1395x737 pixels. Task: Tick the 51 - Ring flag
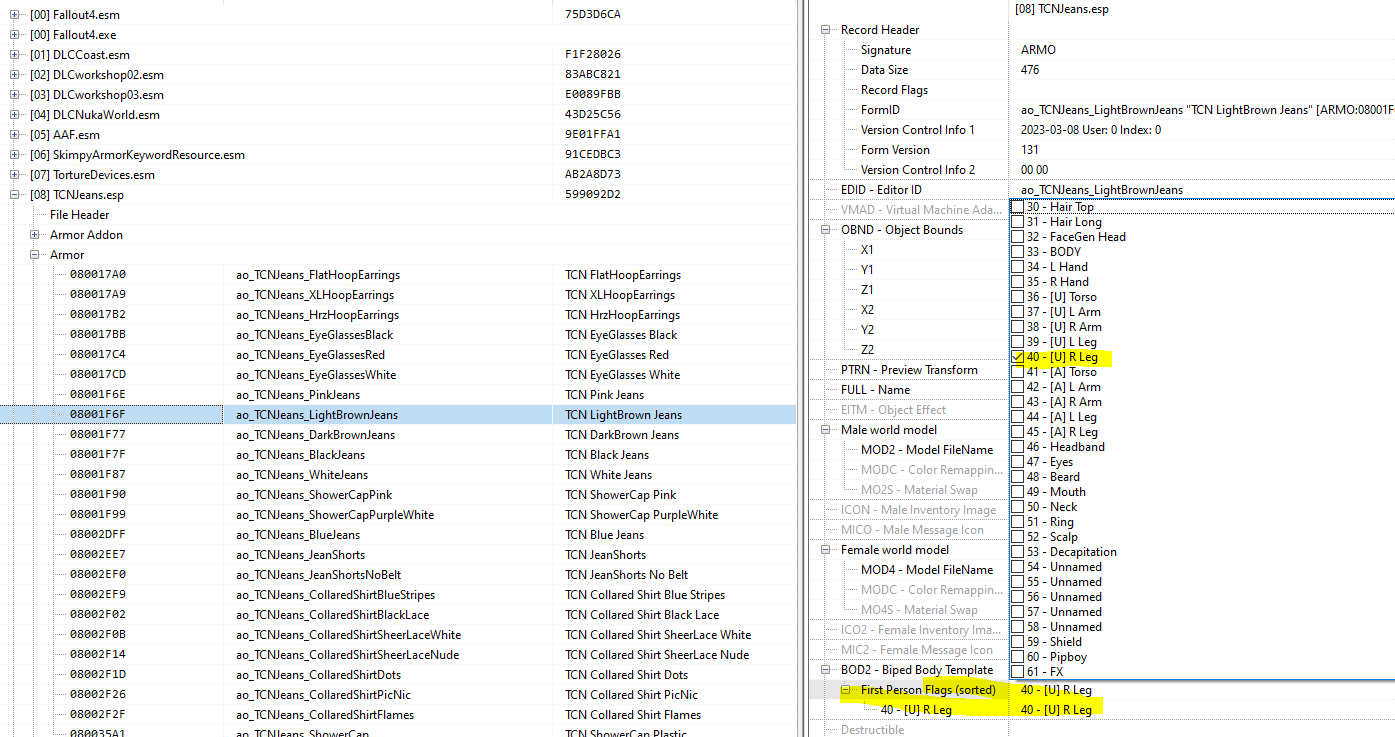coord(1018,522)
